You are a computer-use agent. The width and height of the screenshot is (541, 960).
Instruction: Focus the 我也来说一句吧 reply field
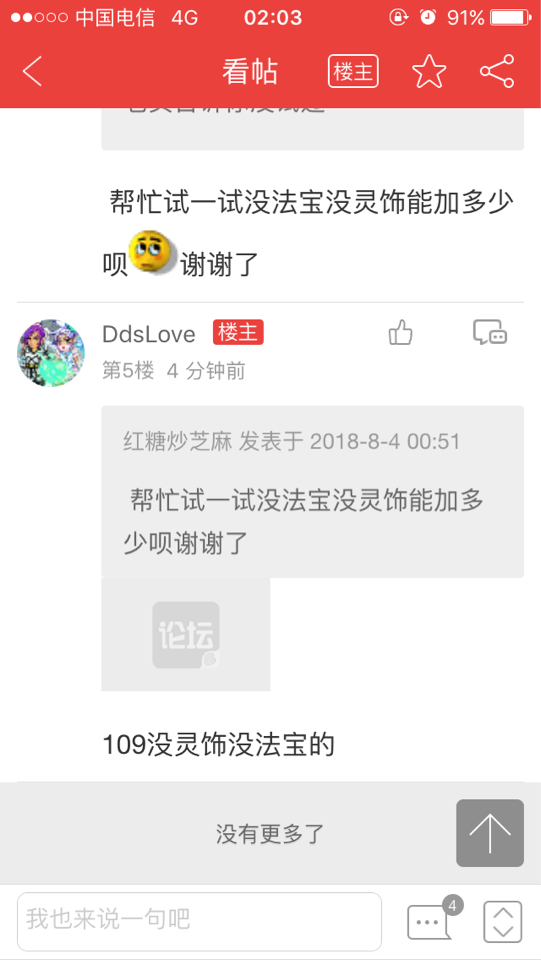[200, 921]
